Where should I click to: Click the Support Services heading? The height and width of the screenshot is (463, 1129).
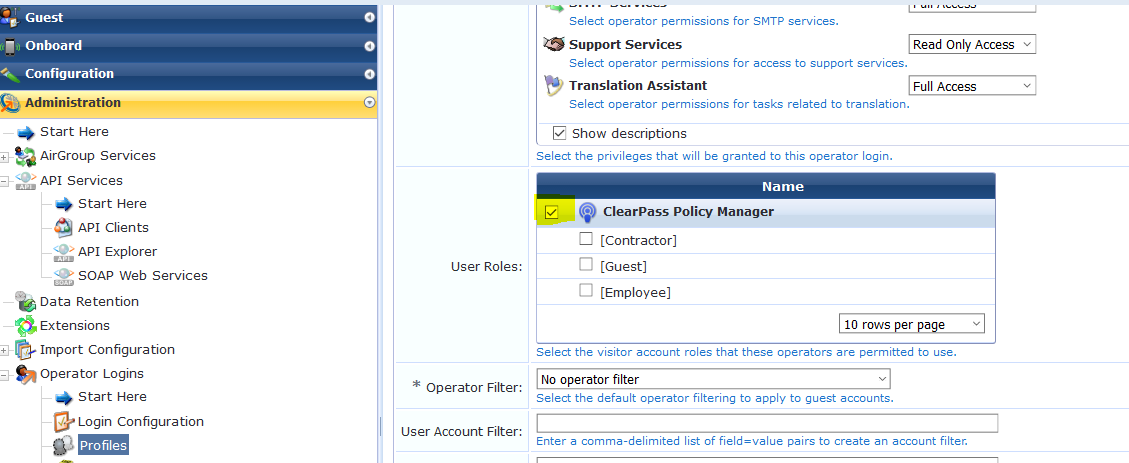[625, 45]
